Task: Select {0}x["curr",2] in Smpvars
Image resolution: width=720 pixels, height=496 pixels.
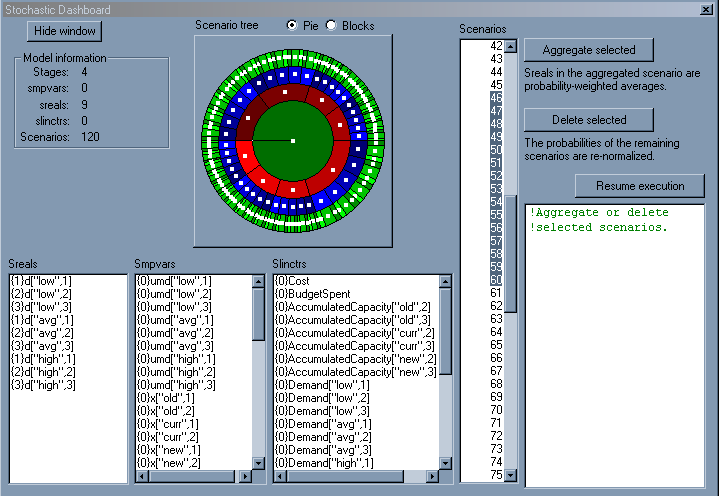Action: (168, 437)
